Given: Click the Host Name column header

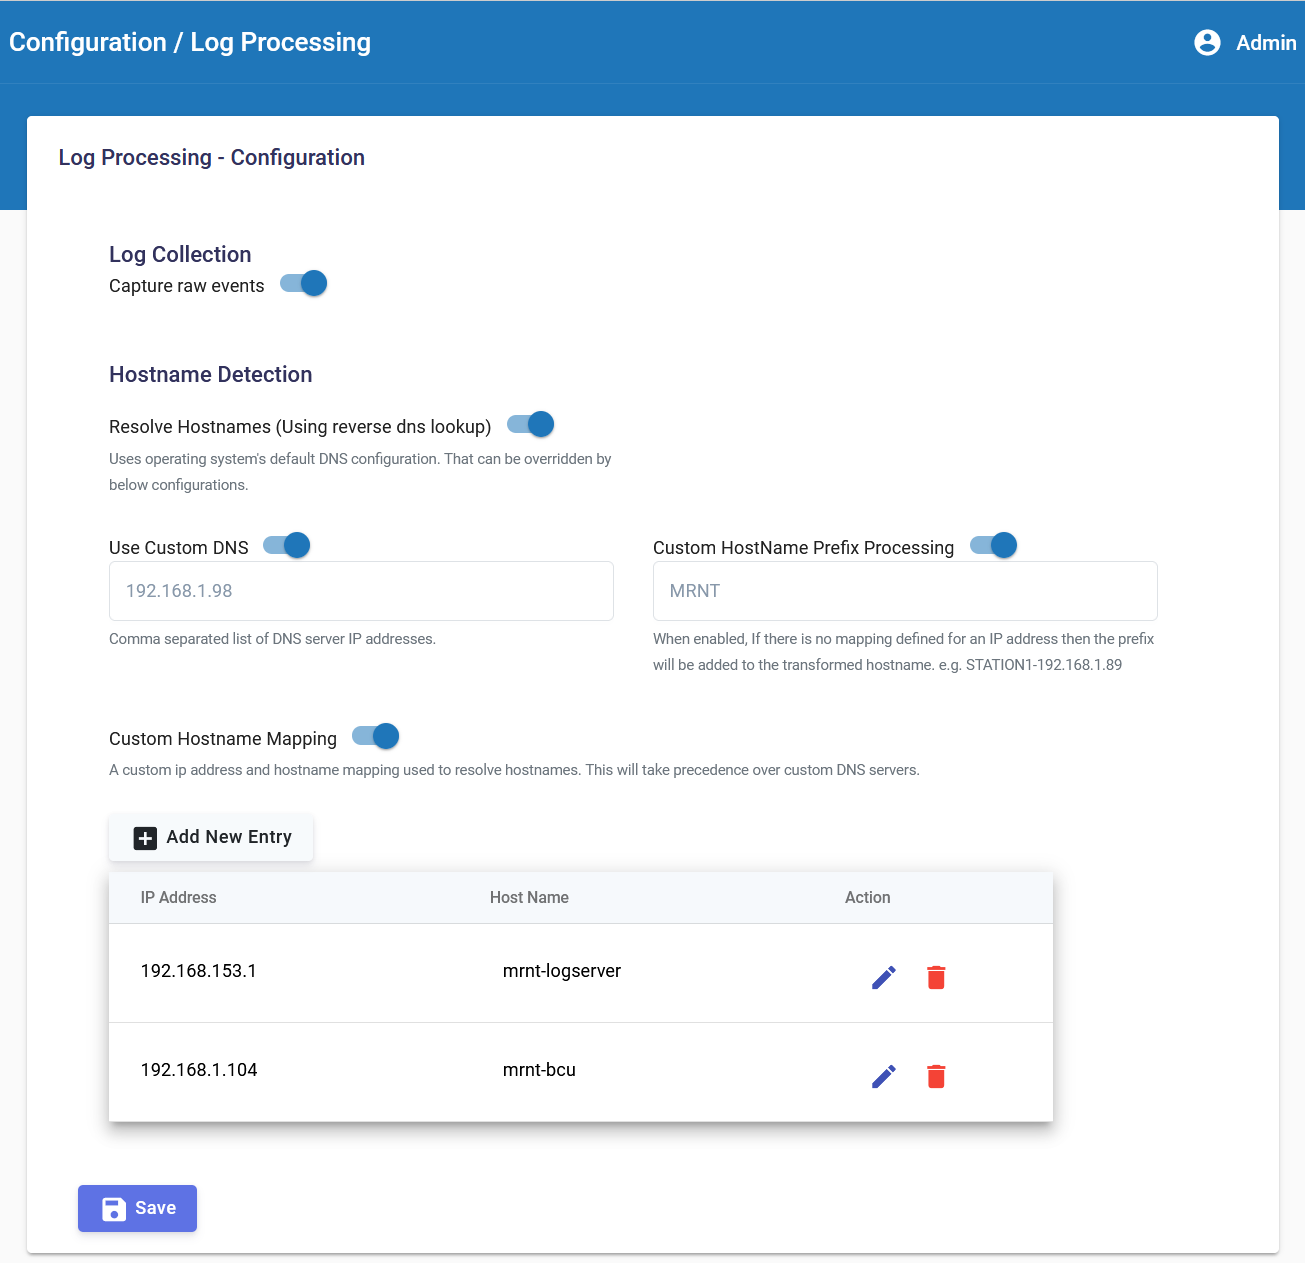Looking at the screenshot, I should [x=529, y=898].
